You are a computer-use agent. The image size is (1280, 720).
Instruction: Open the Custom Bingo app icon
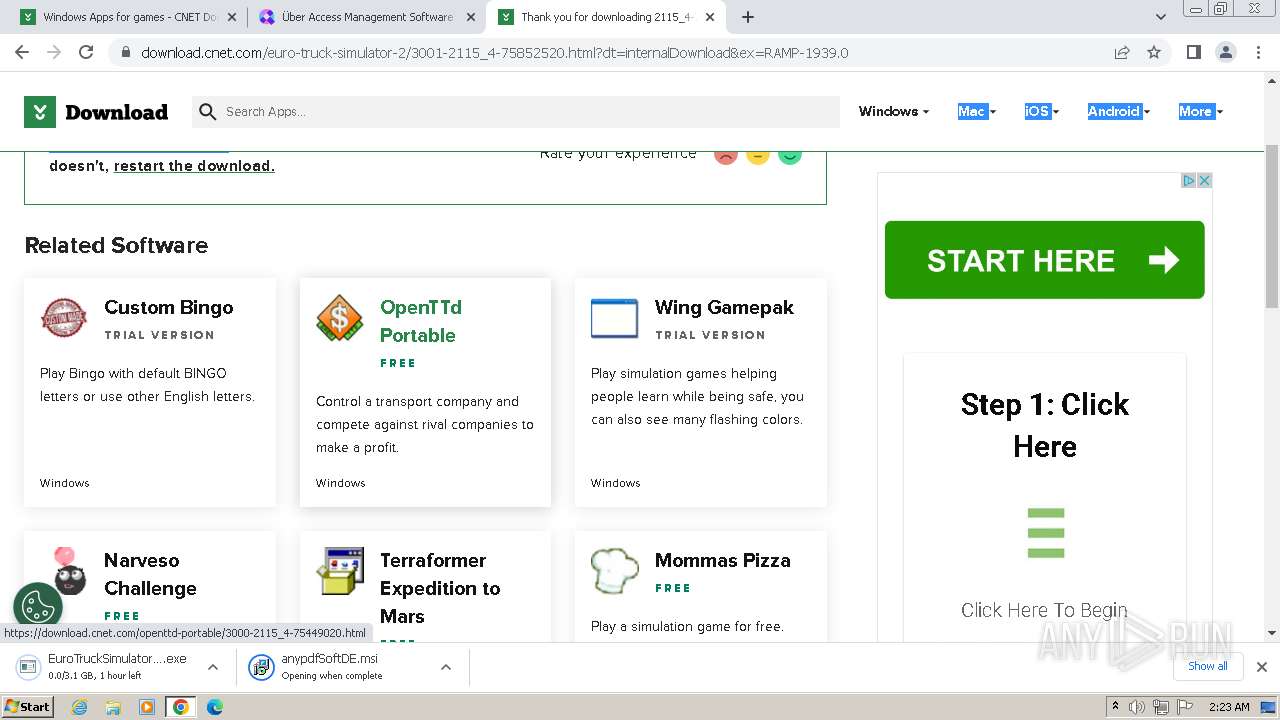(x=64, y=319)
